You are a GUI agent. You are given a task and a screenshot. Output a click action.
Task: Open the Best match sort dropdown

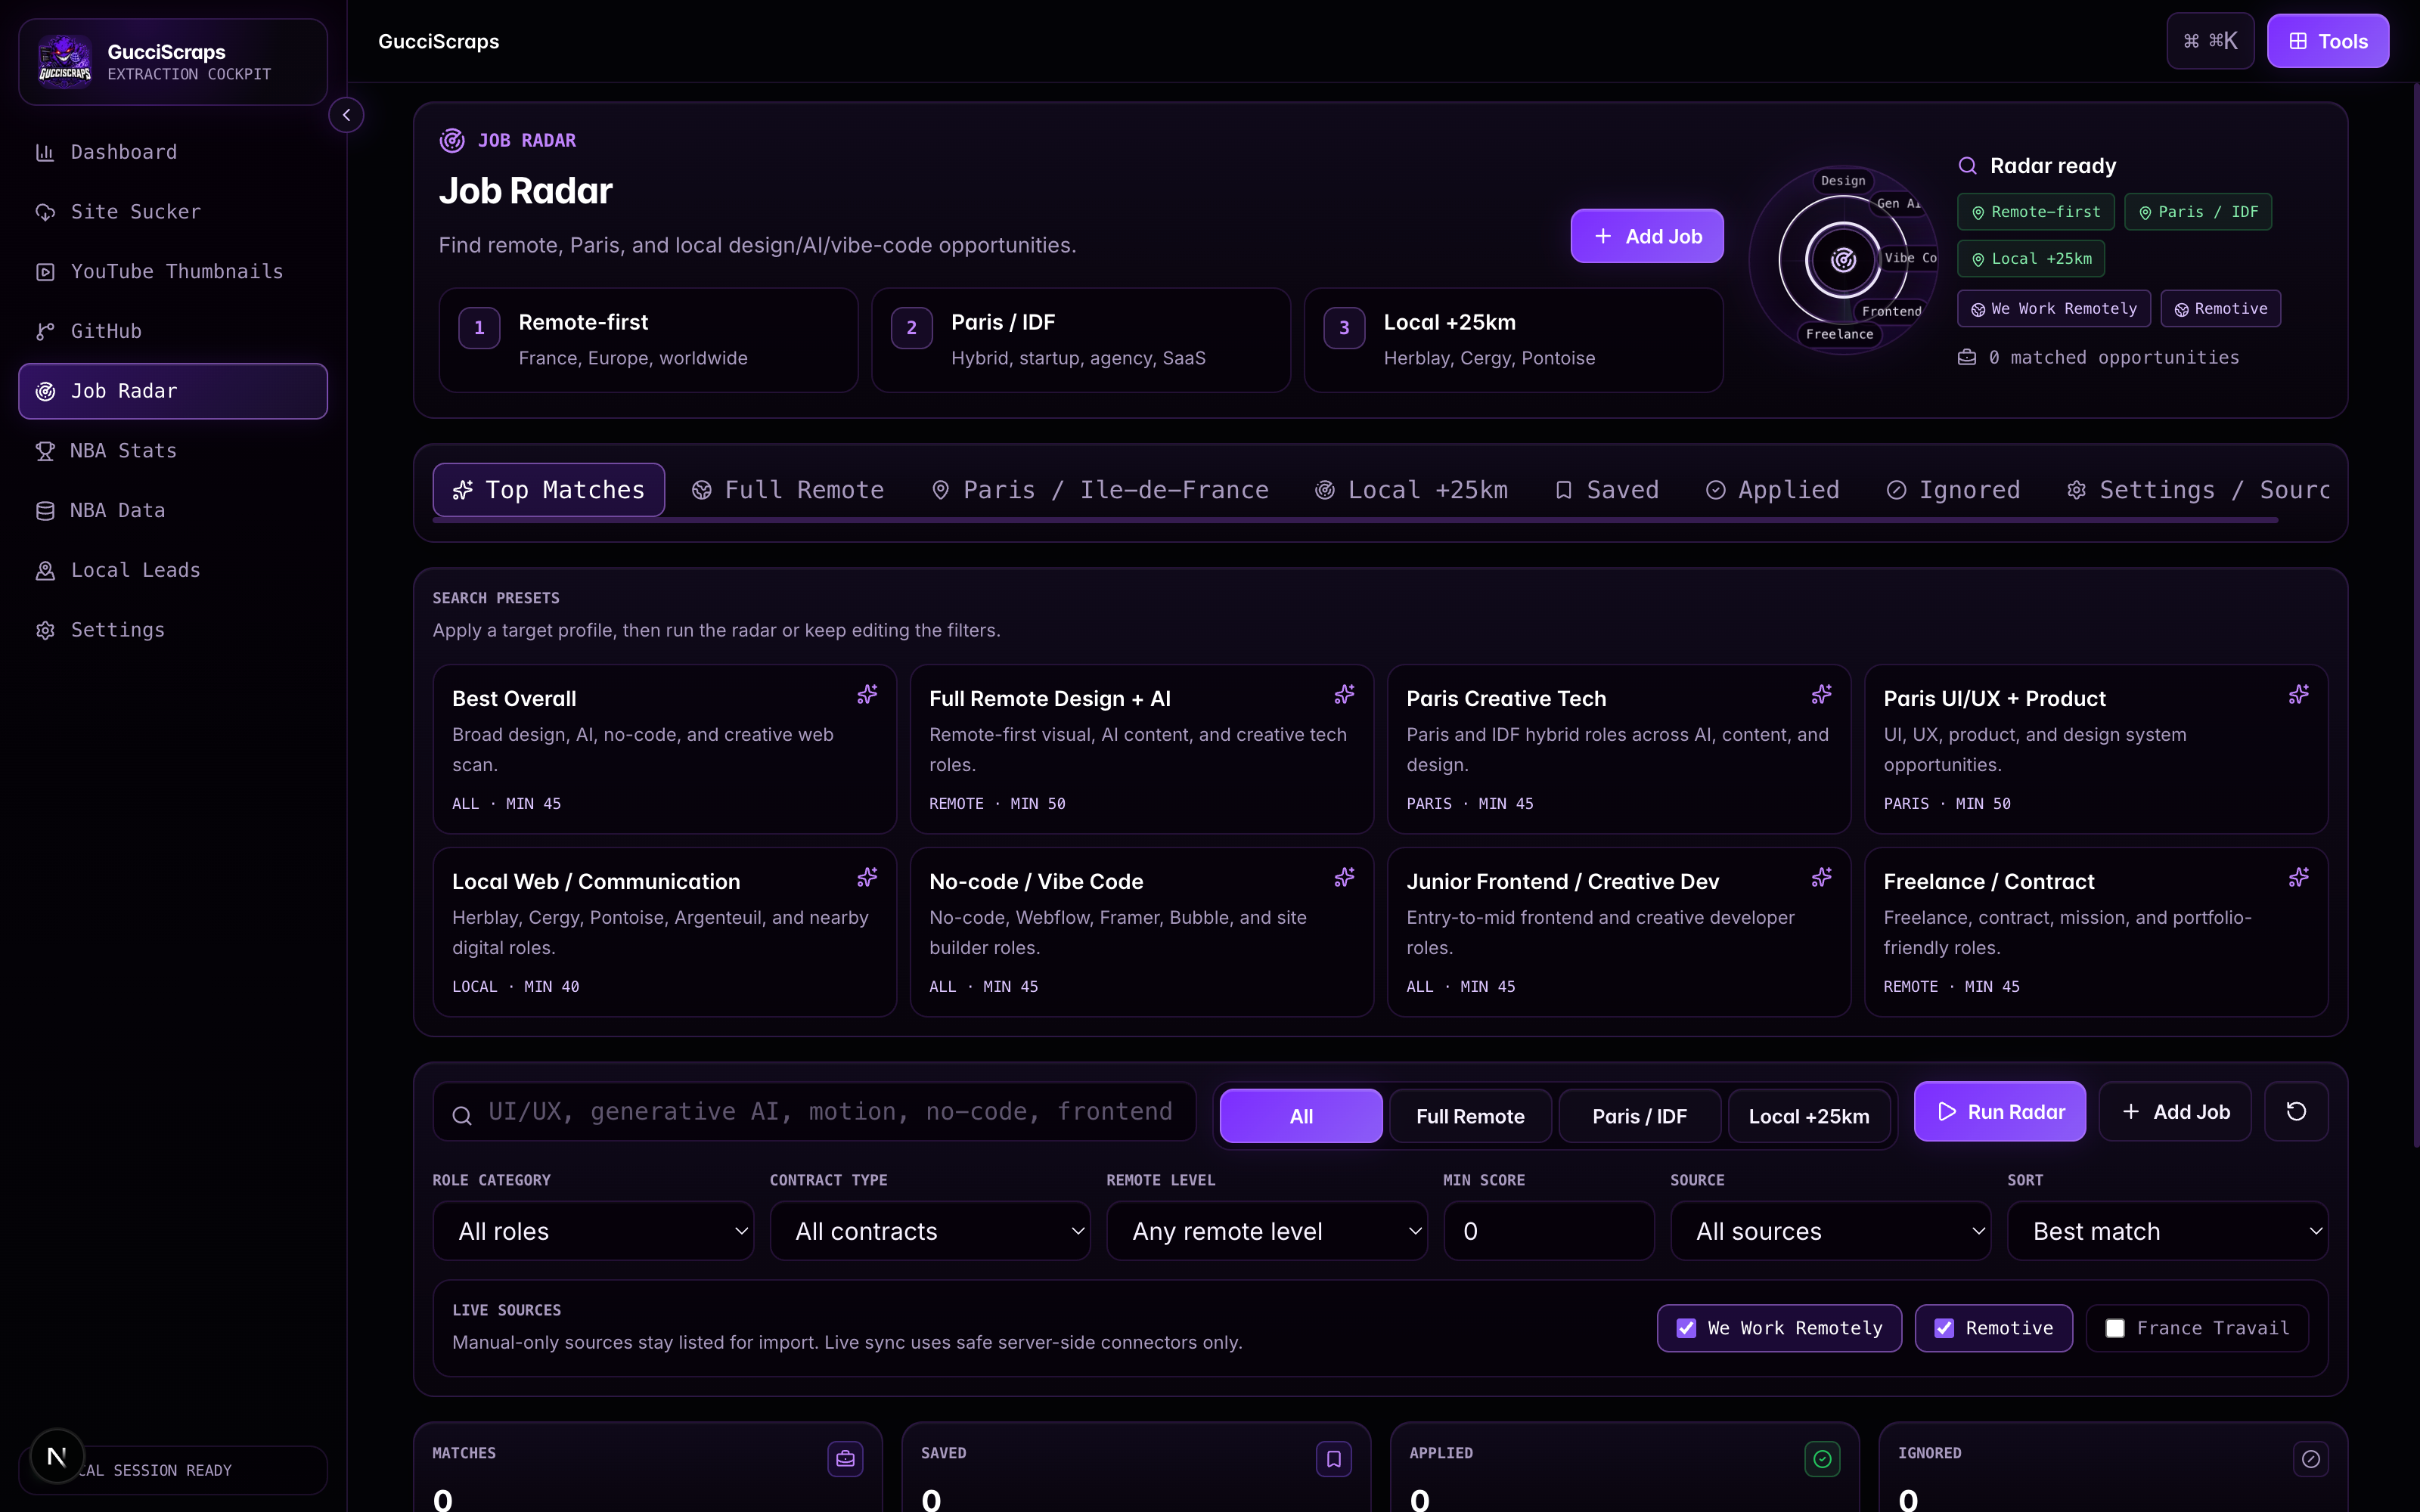(x=2167, y=1231)
